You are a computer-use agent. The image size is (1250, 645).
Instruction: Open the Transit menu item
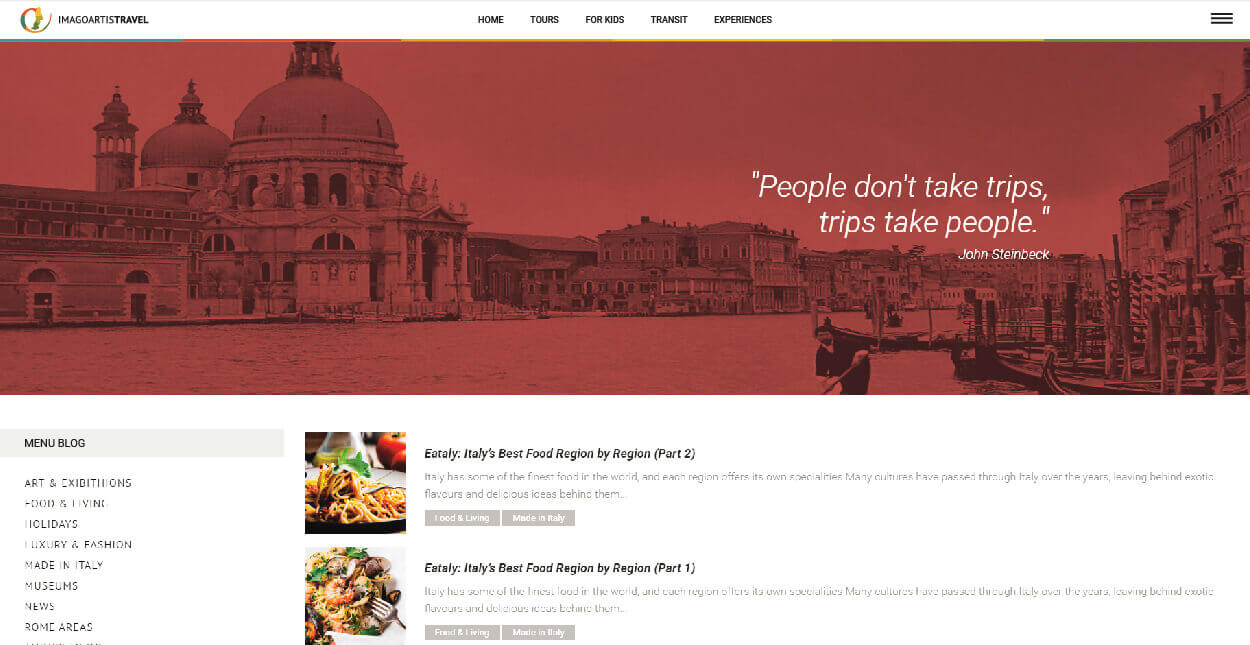coord(669,20)
